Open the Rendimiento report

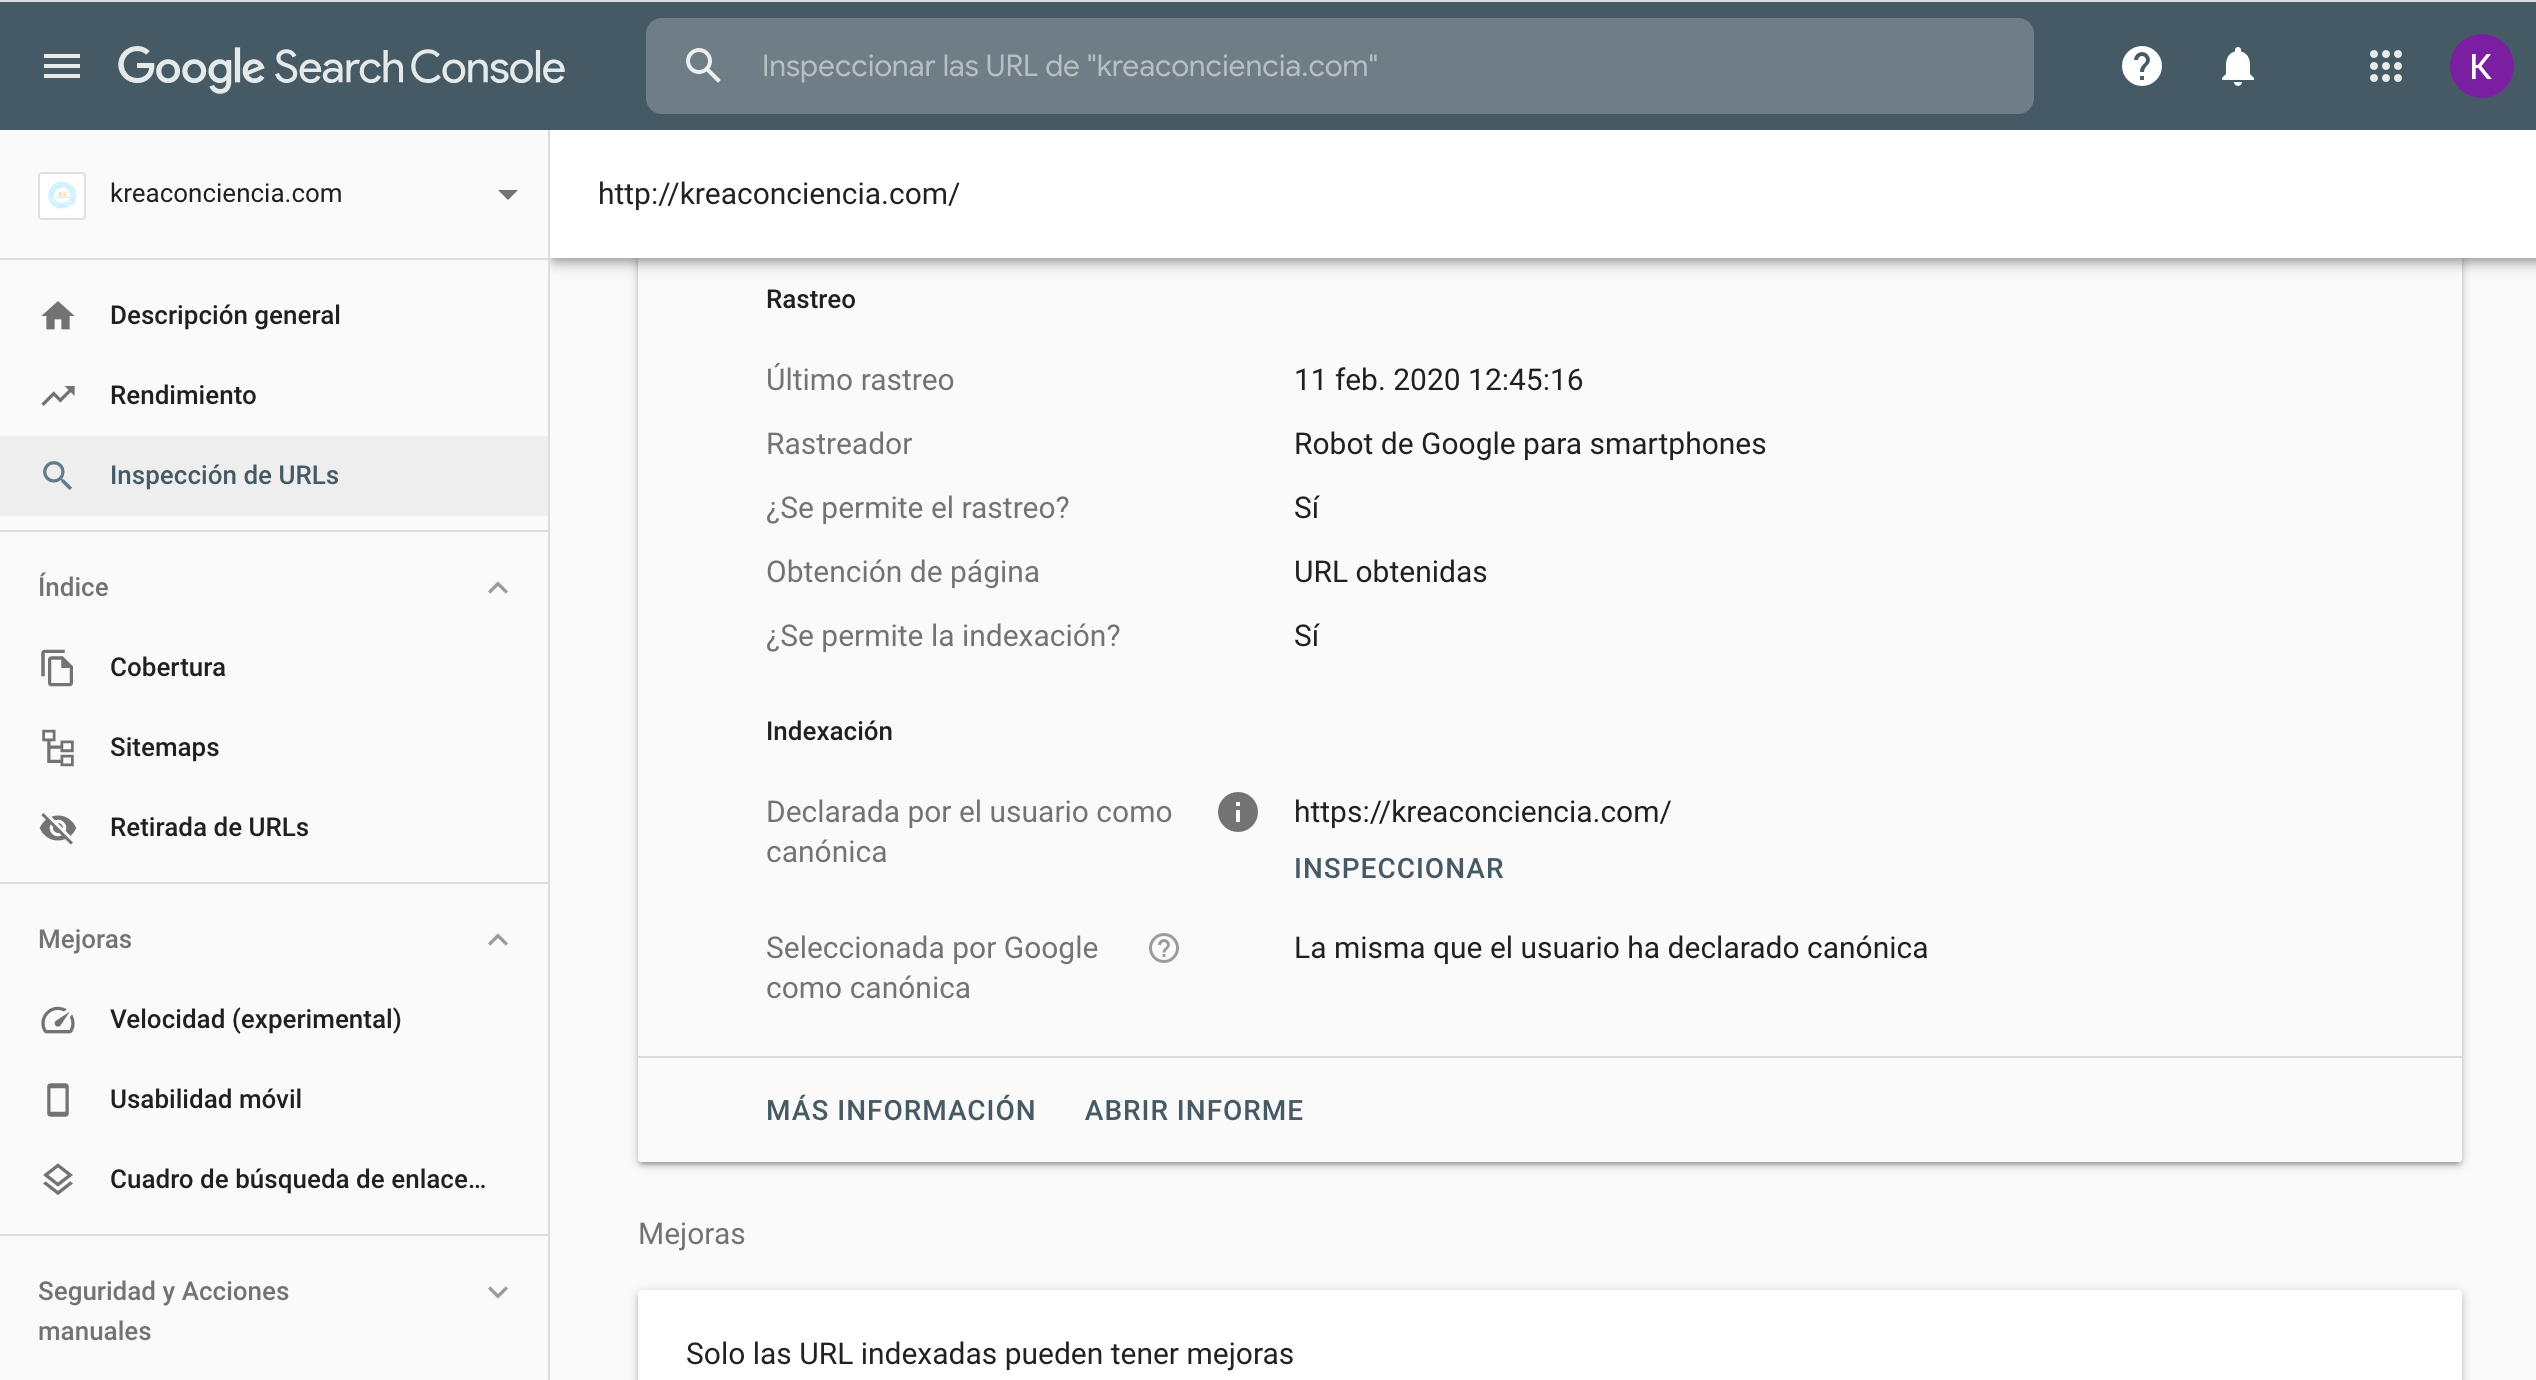pos(274,395)
